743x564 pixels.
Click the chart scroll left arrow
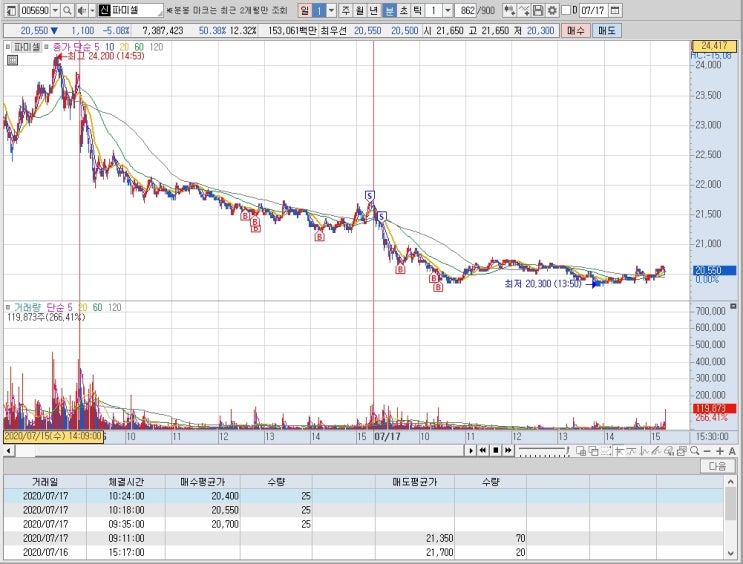tap(9, 450)
